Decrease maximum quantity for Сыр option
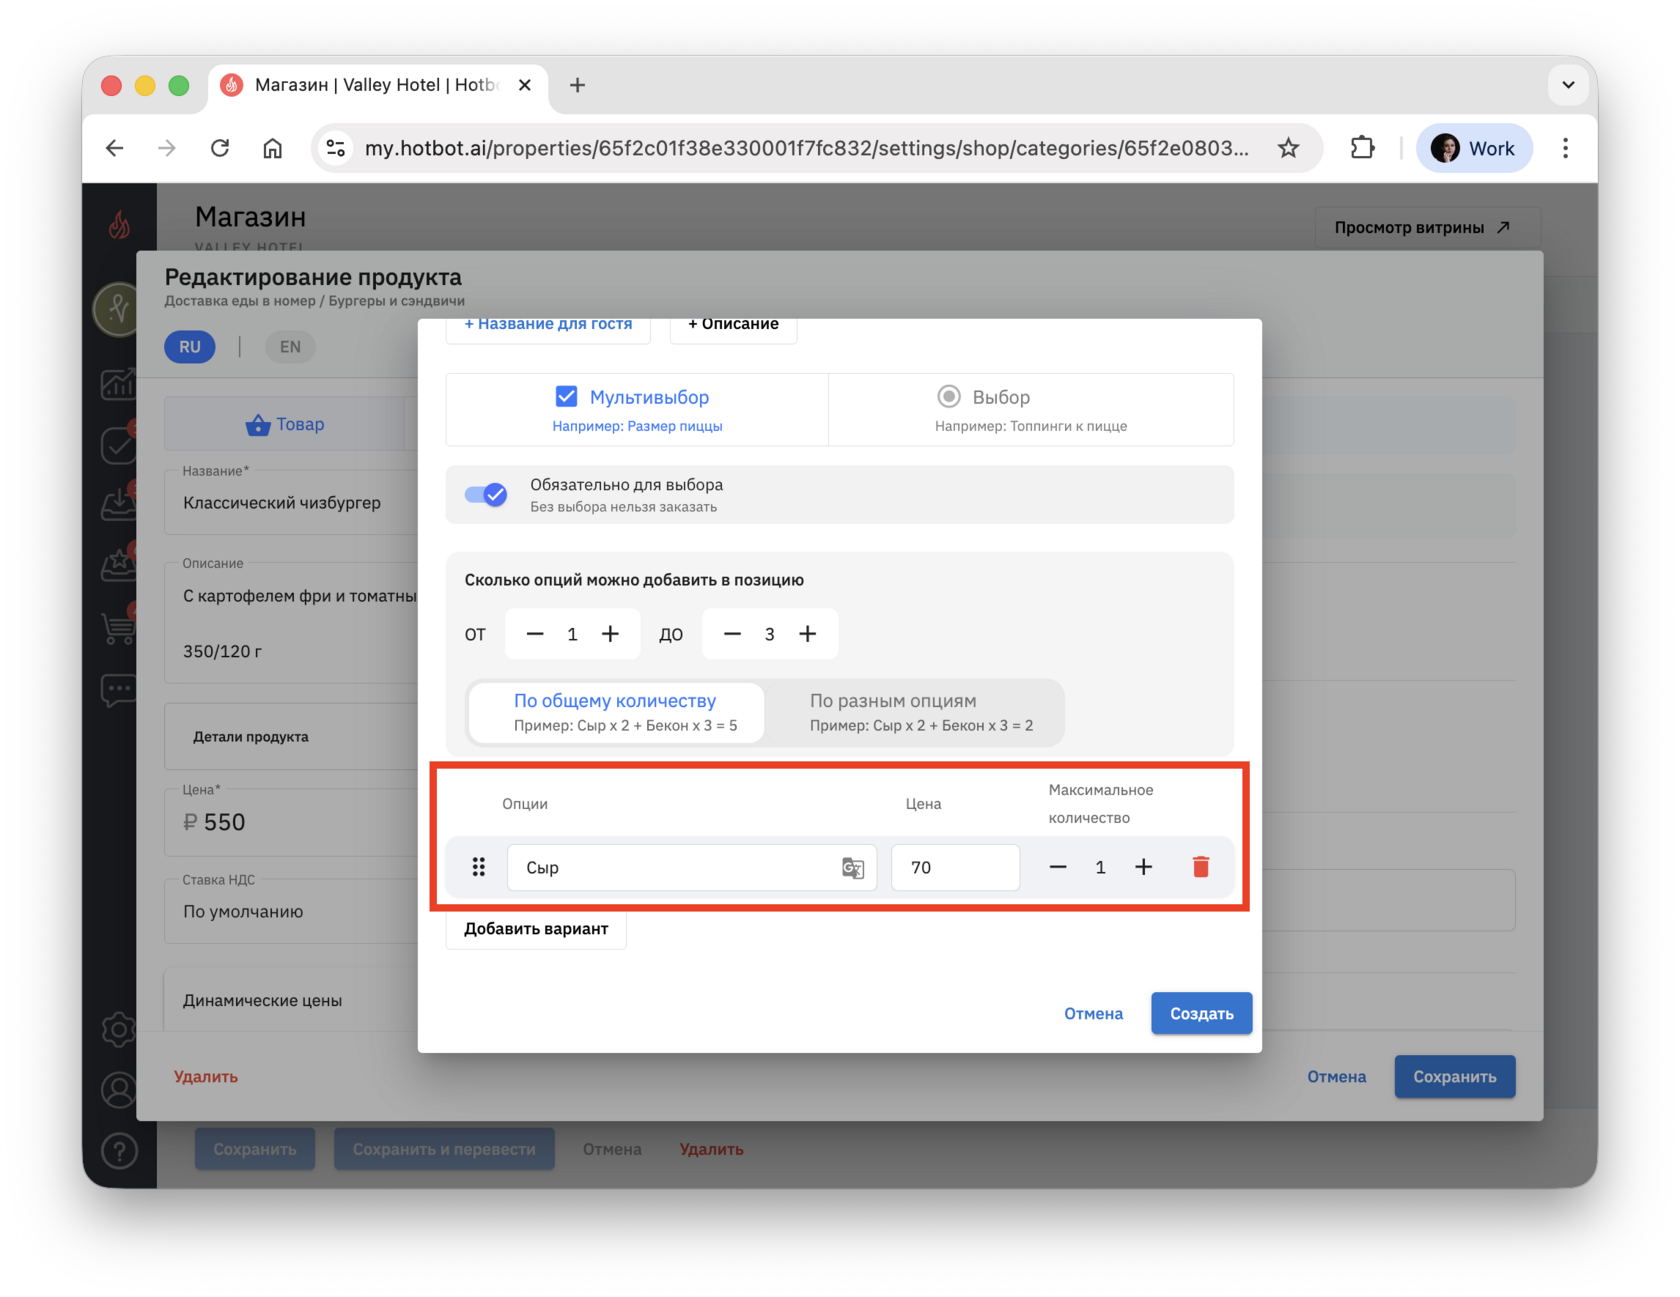 click(1058, 867)
